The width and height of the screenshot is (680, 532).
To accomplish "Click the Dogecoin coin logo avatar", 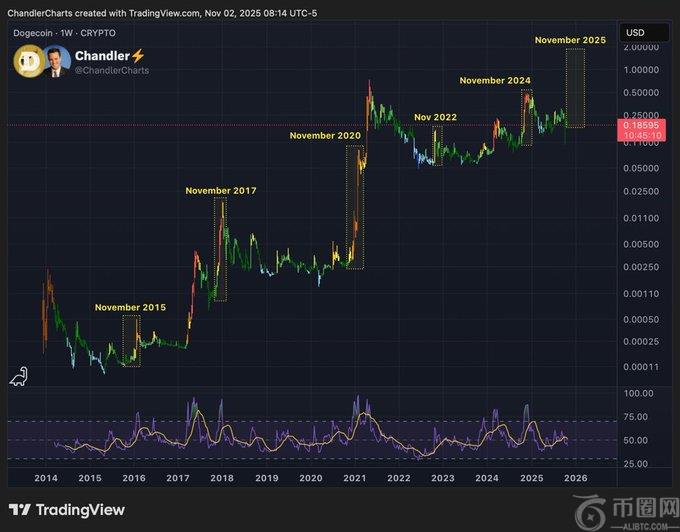I will click(29, 61).
